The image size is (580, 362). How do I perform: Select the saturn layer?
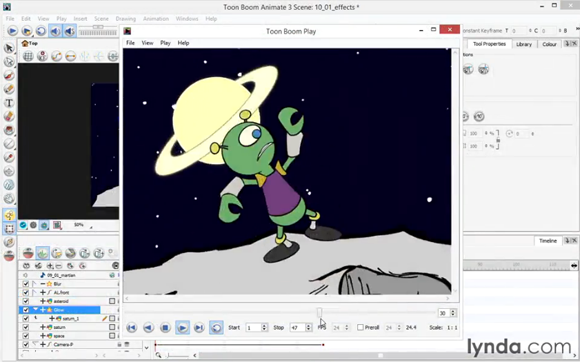(59, 327)
